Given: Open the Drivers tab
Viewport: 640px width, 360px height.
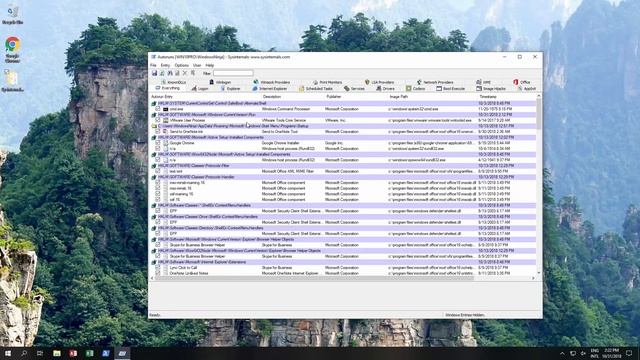Looking at the screenshot, I should pyautogui.click(x=385, y=89).
